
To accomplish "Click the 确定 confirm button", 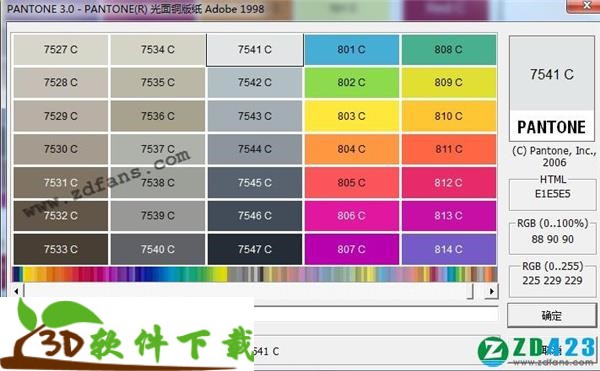I will [x=551, y=316].
